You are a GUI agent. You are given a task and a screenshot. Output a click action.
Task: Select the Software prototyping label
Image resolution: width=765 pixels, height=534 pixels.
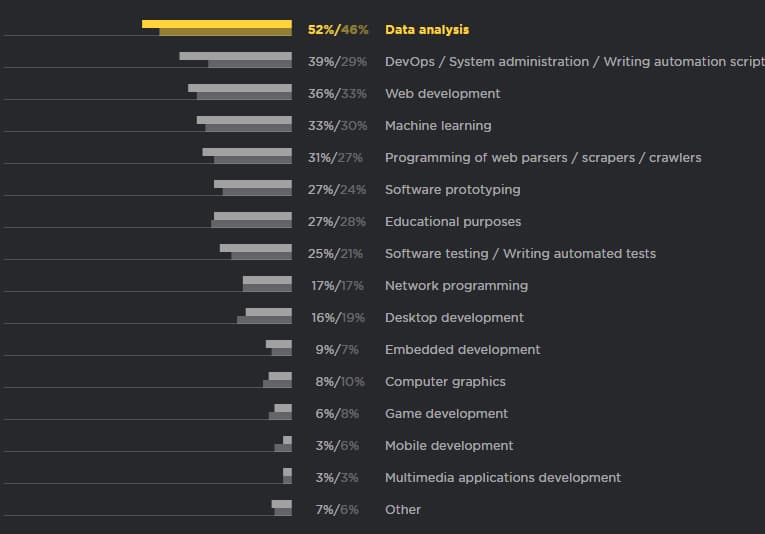tap(452, 190)
